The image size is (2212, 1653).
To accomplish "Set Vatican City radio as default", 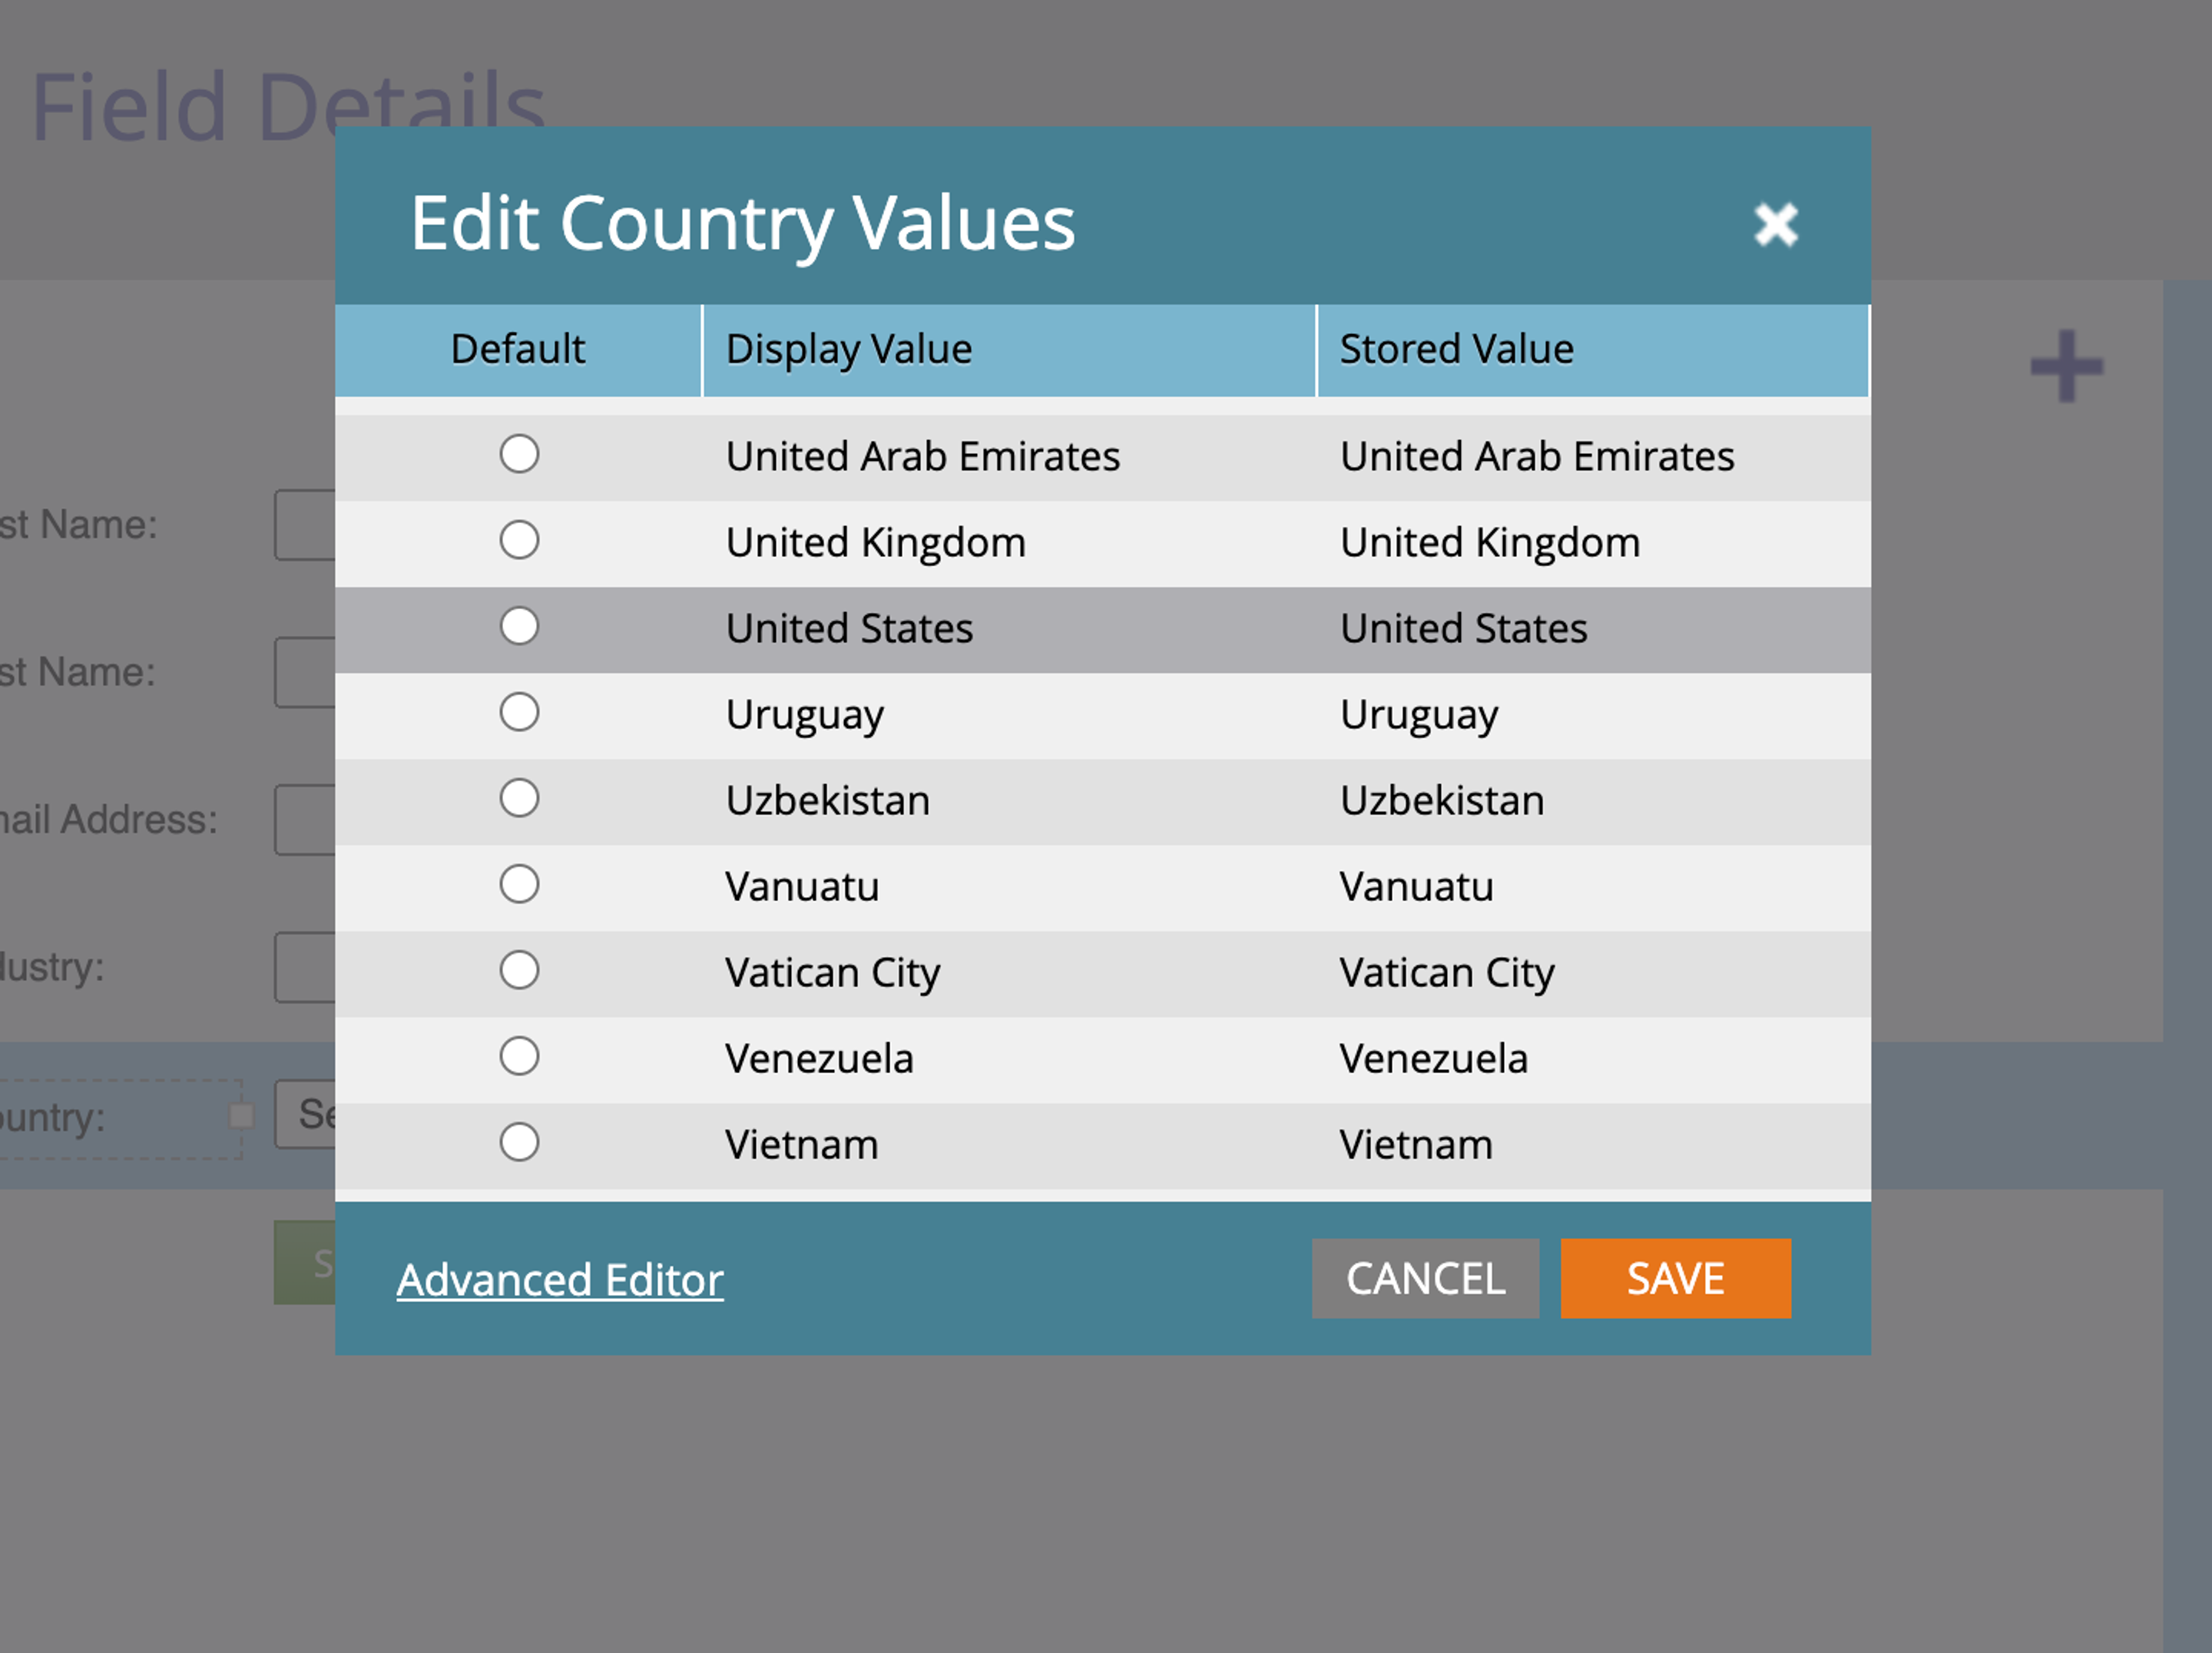I will click(x=519, y=970).
